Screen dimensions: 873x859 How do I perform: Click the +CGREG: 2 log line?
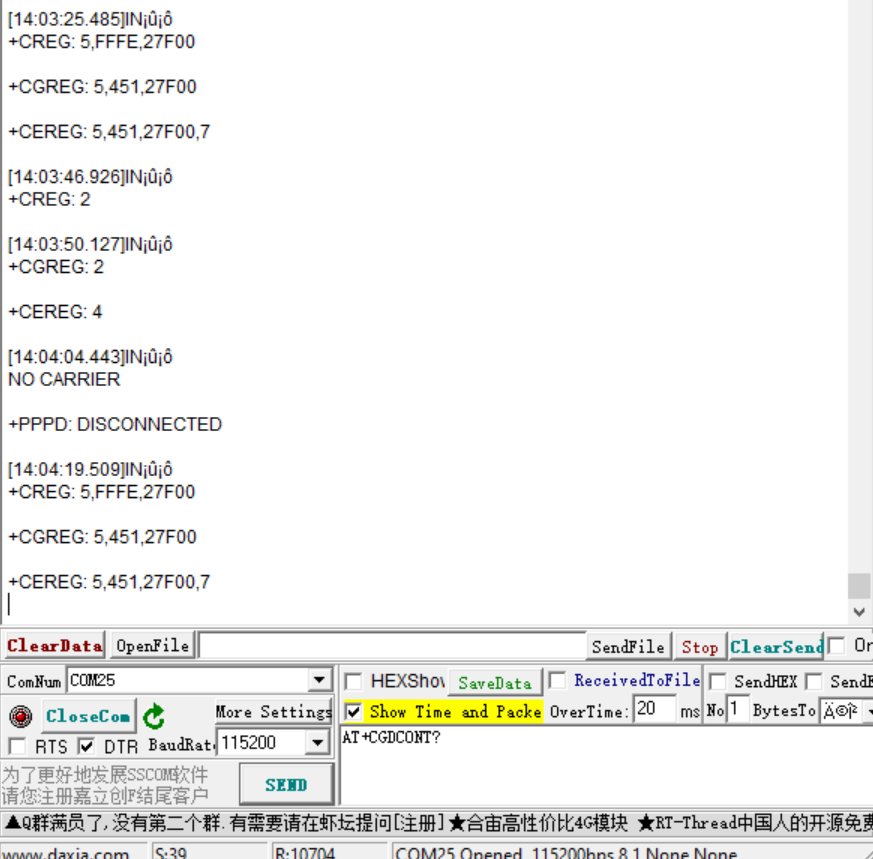(56, 267)
